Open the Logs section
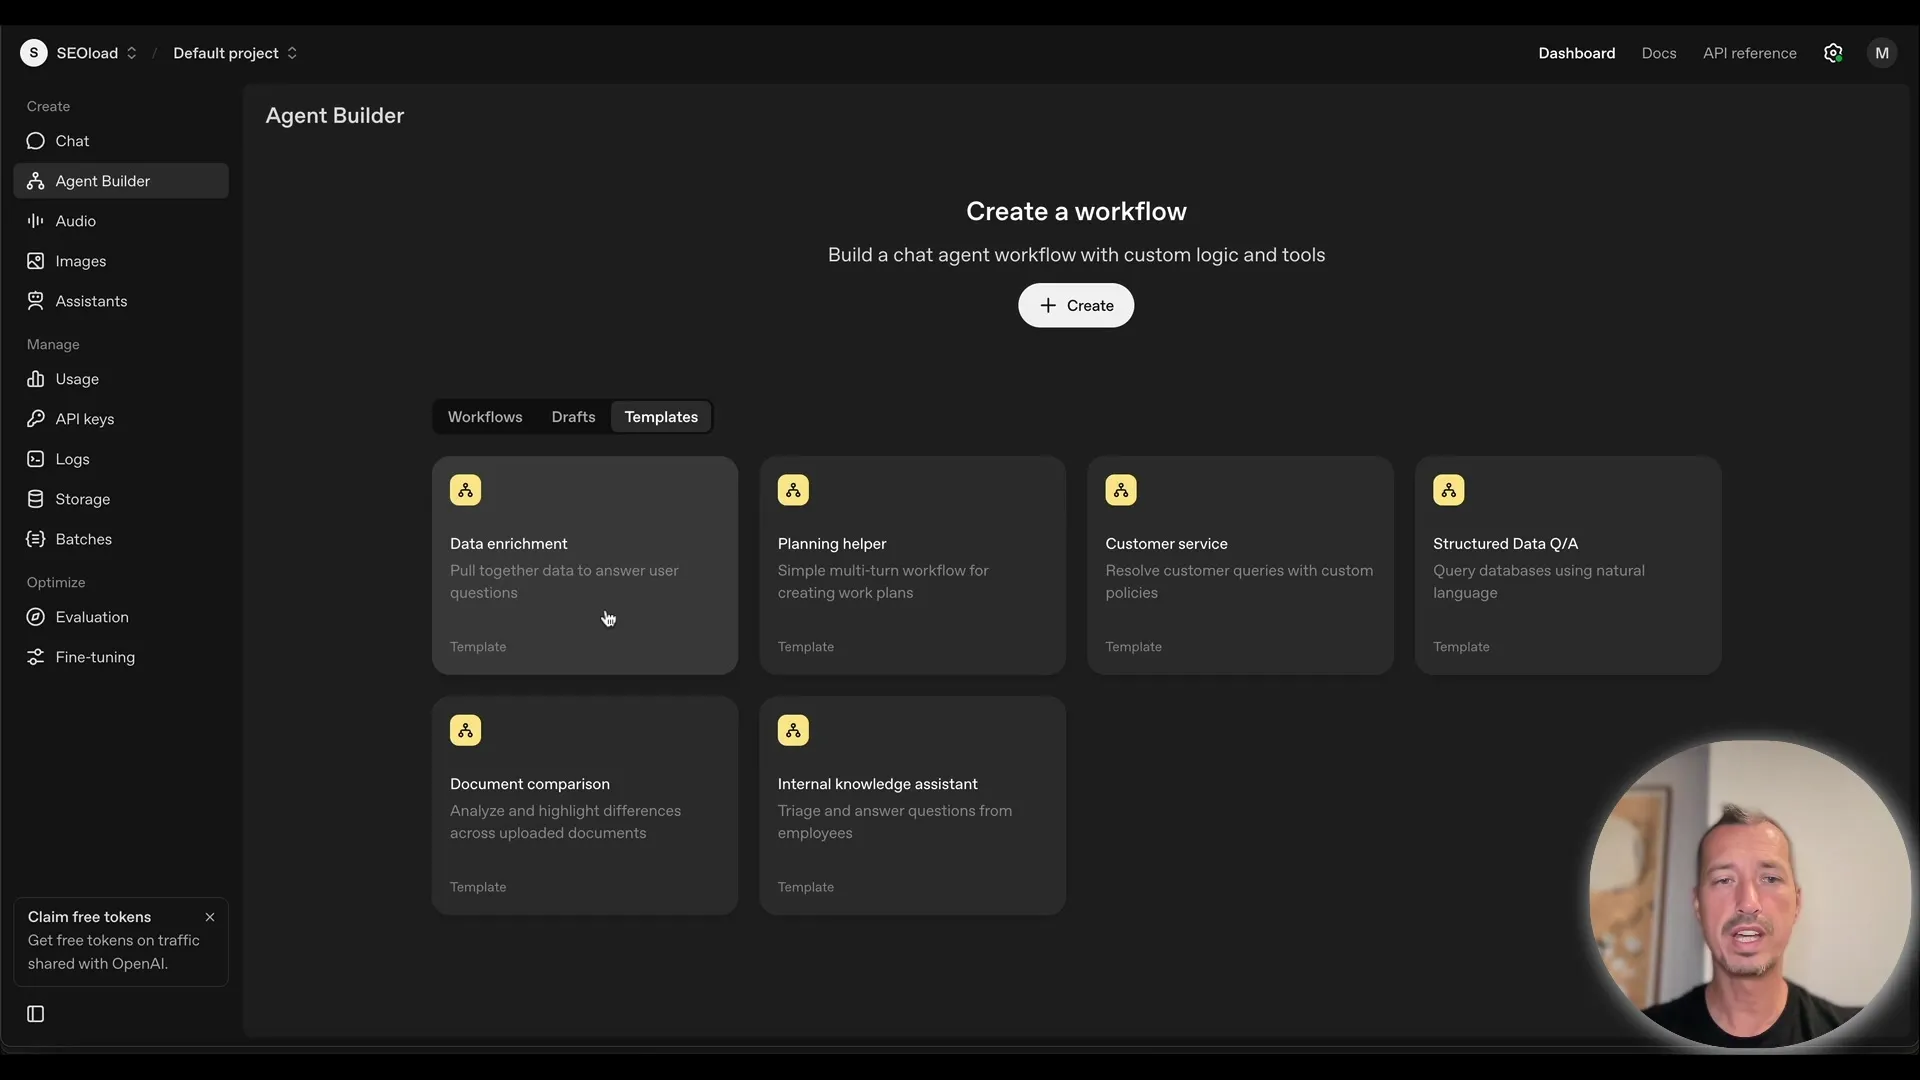This screenshot has width=1920, height=1080. 70,459
